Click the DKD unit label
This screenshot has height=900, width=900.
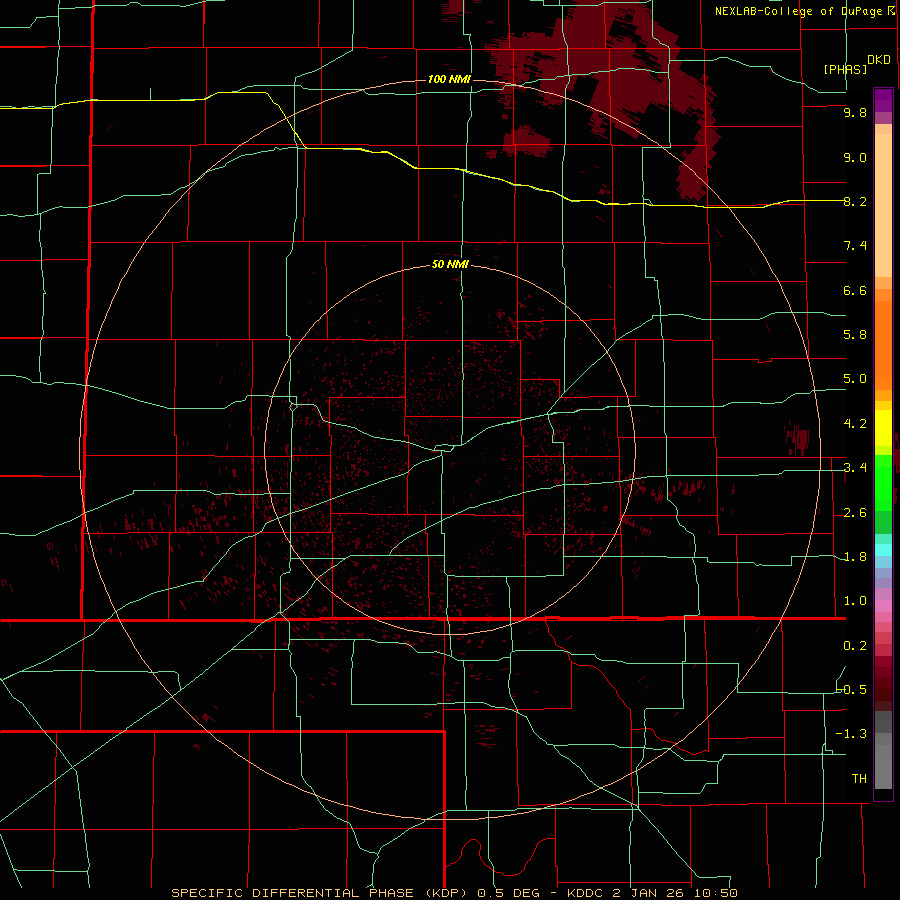878,60
